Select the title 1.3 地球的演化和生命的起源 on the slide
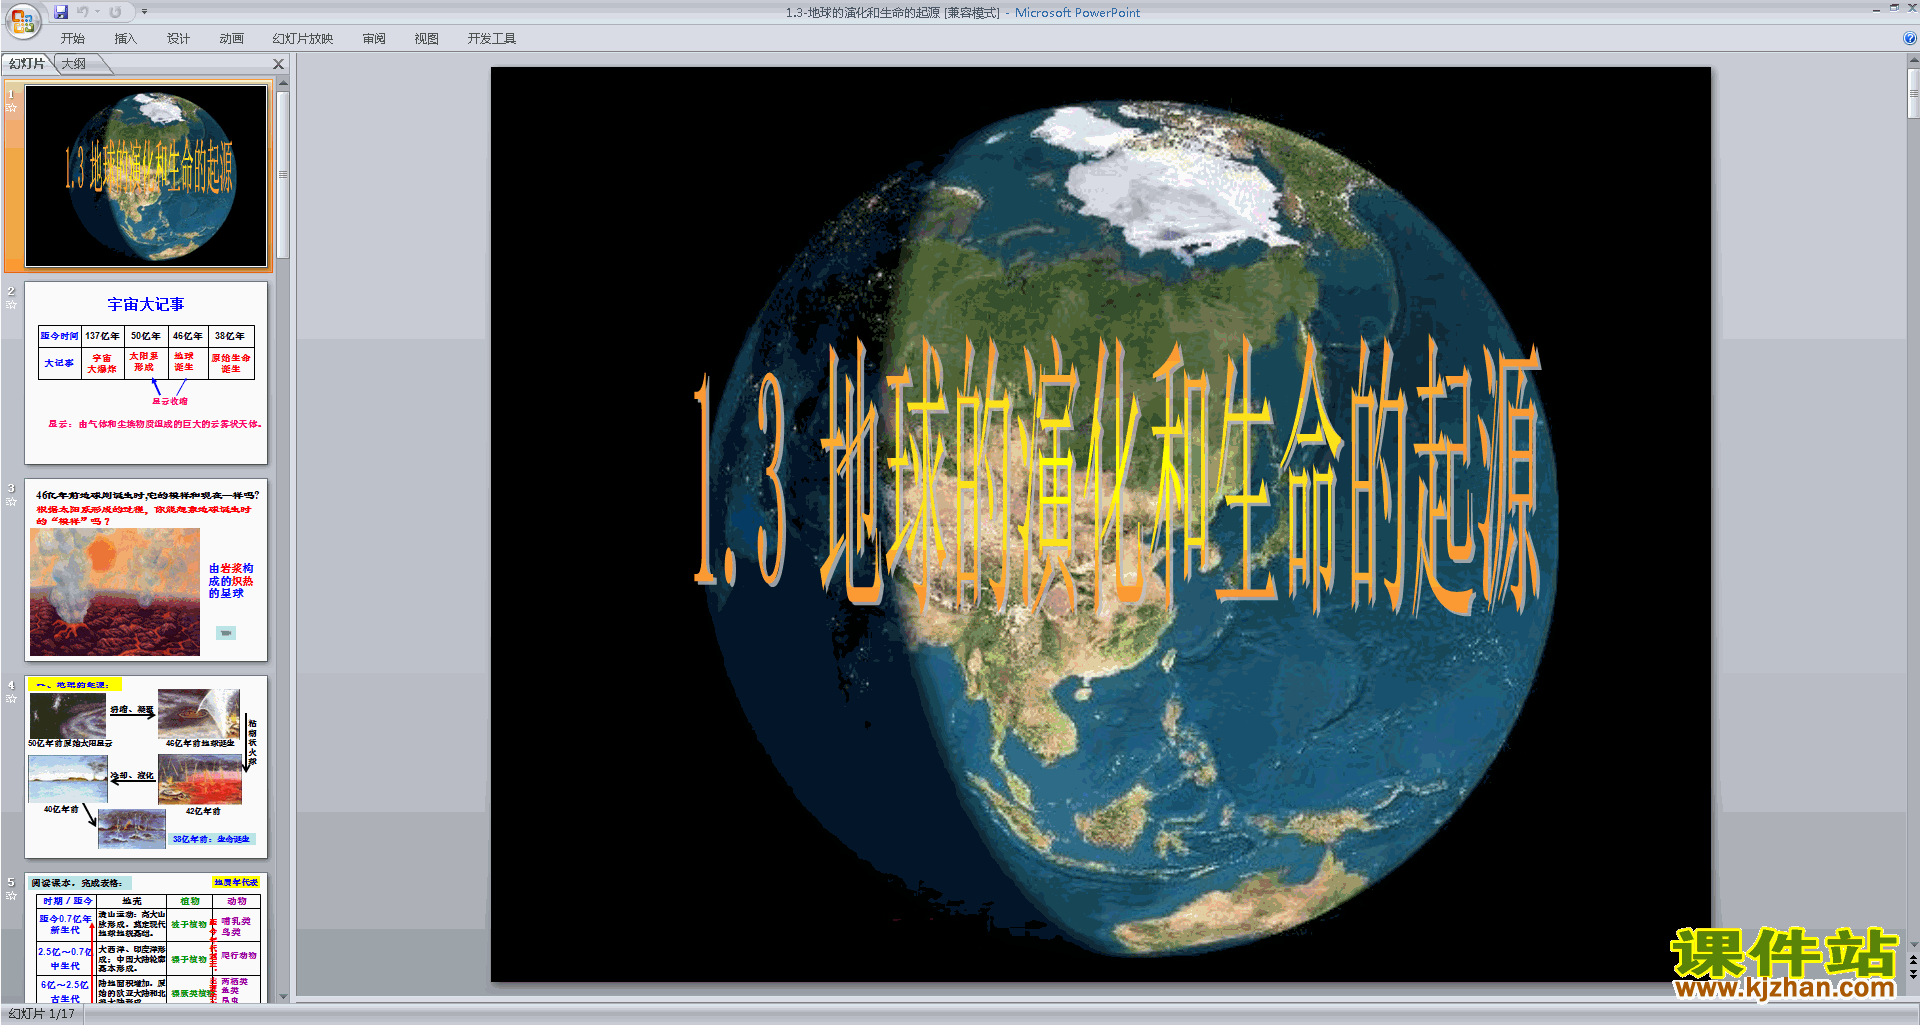This screenshot has width=1920, height=1025. click(x=1117, y=475)
